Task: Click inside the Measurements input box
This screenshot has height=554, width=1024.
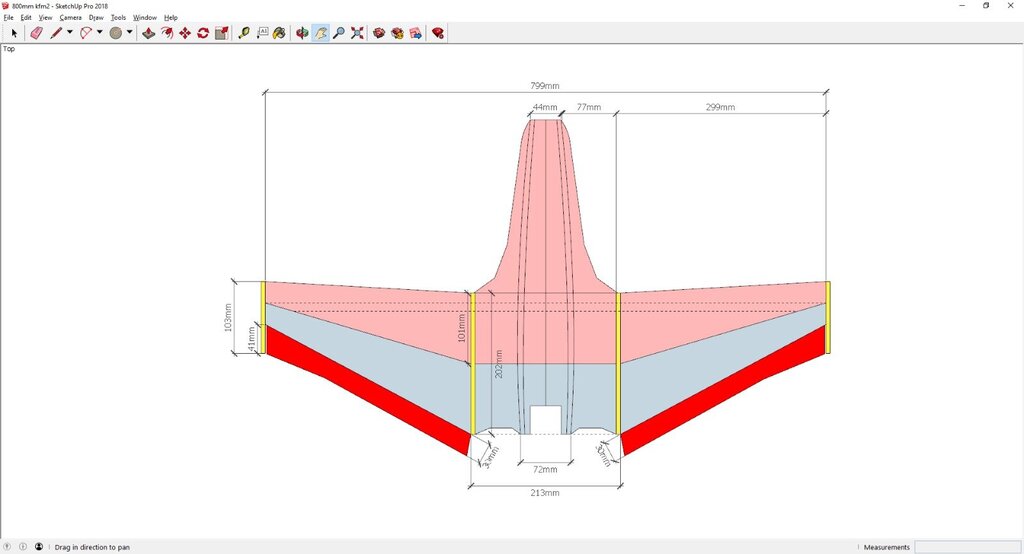Action: tap(965, 547)
